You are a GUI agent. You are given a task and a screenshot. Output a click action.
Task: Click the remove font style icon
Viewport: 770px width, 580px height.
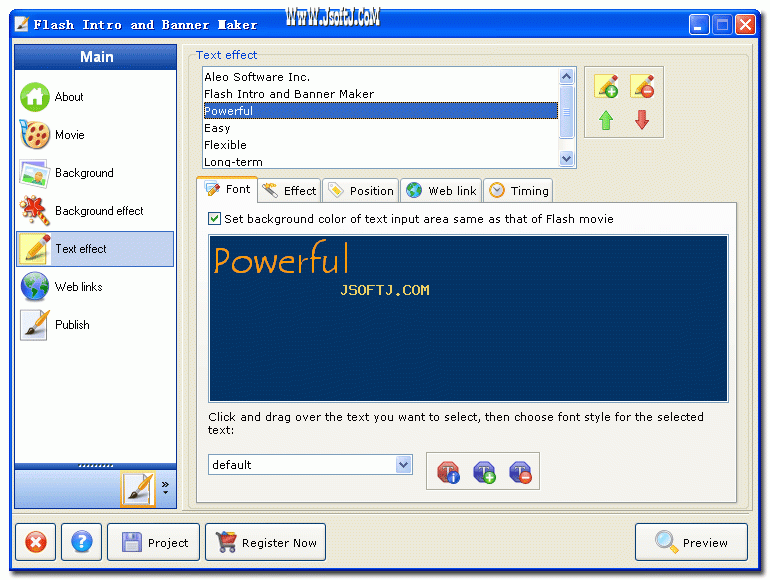(521, 472)
